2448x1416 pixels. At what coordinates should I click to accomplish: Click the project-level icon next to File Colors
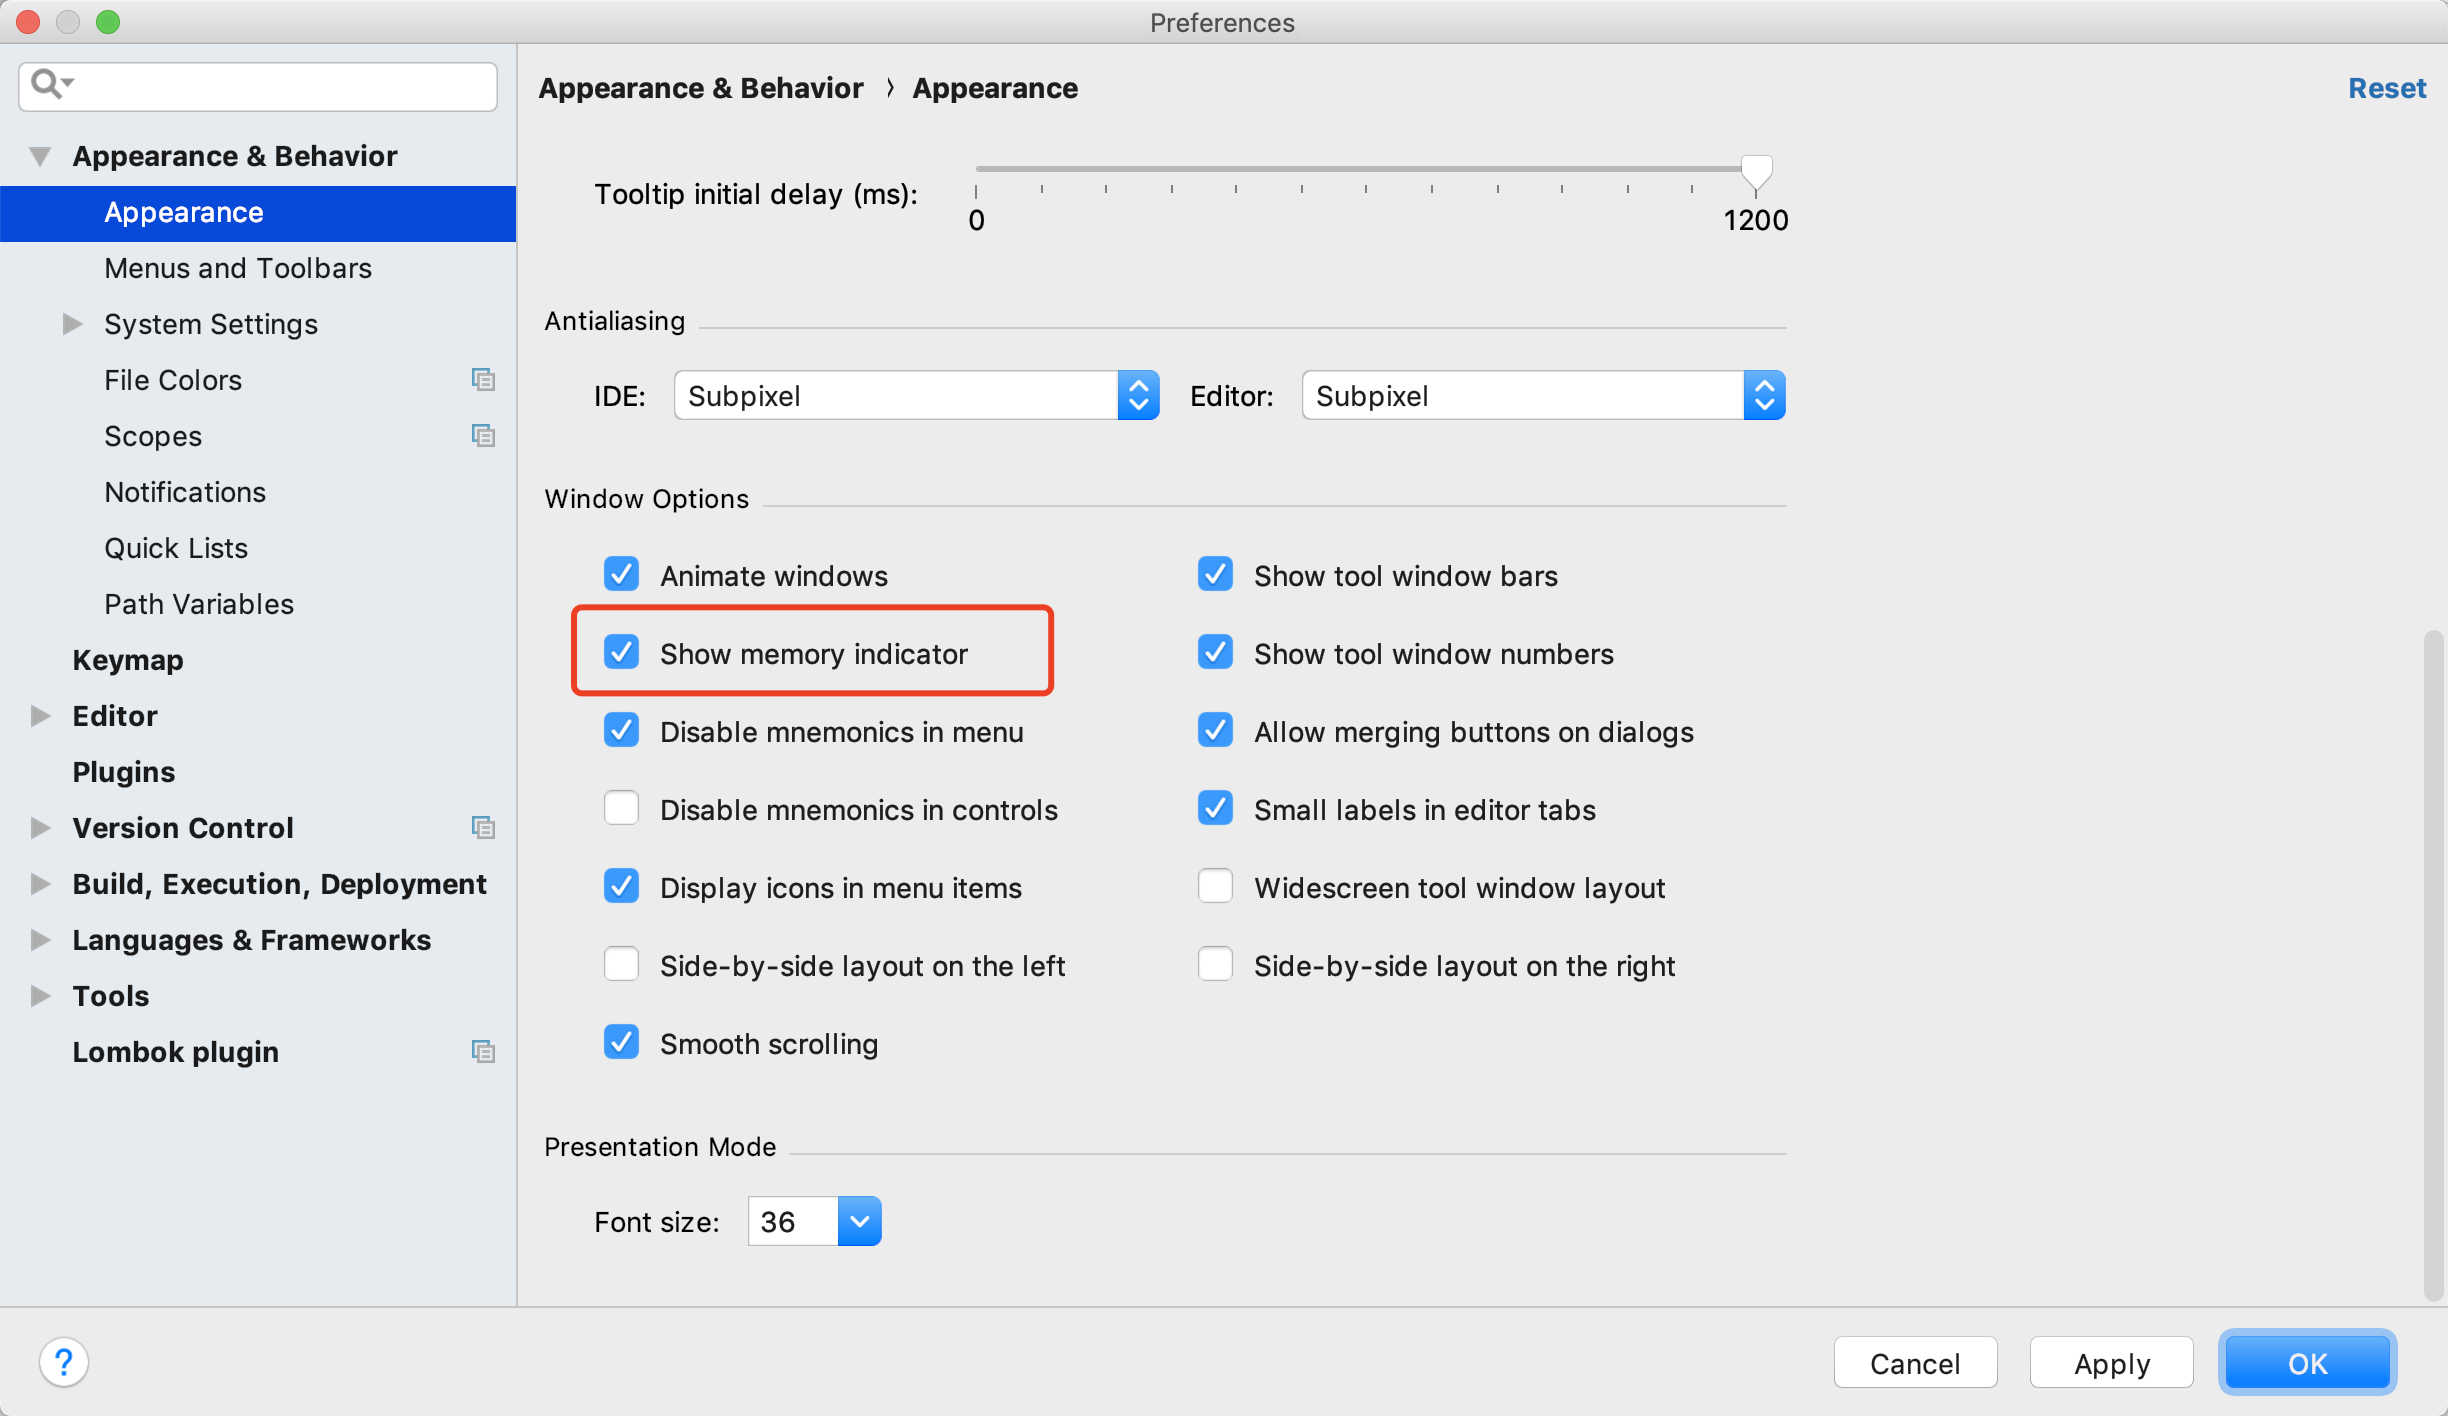pos(483,380)
